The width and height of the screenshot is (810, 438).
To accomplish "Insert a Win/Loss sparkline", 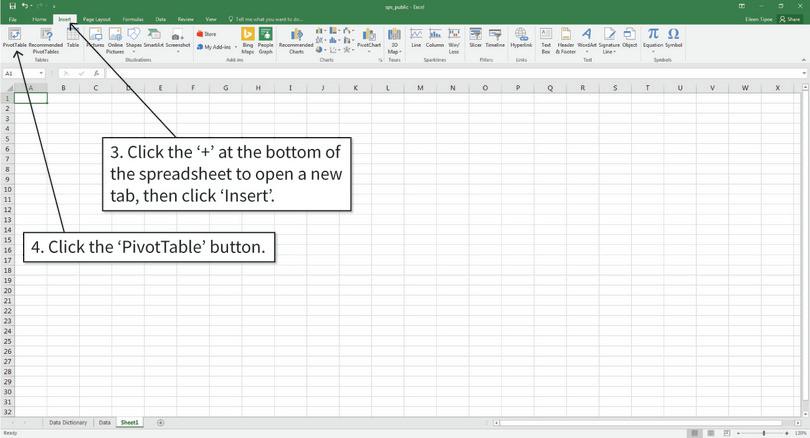I will (x=454, y=41).
